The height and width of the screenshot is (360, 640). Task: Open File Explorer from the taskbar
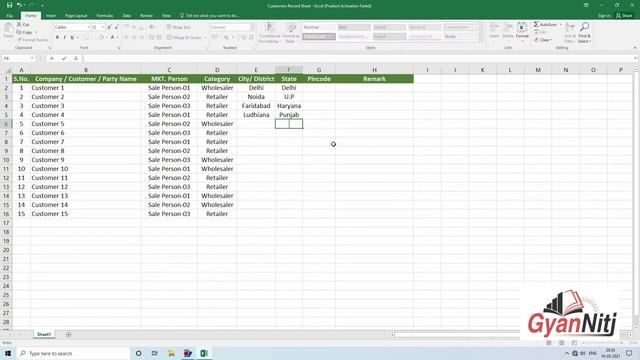[171, 353]
